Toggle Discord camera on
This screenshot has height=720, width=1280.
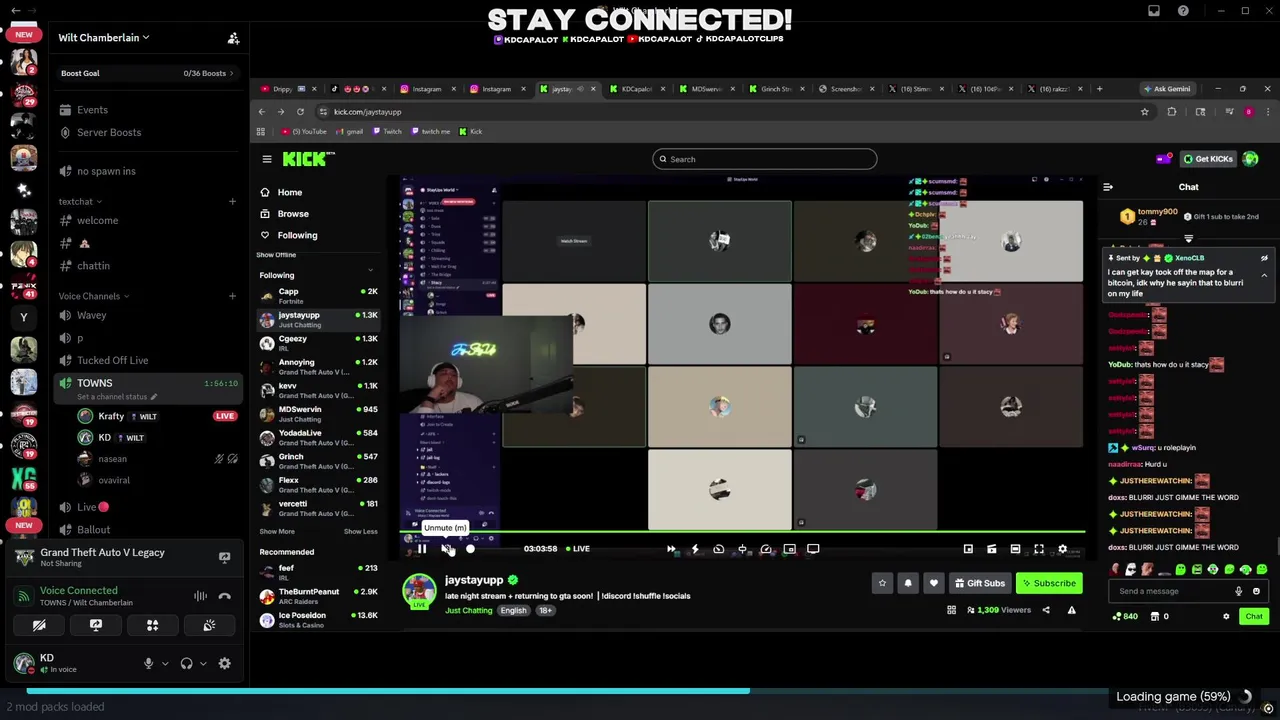point(39,626)
